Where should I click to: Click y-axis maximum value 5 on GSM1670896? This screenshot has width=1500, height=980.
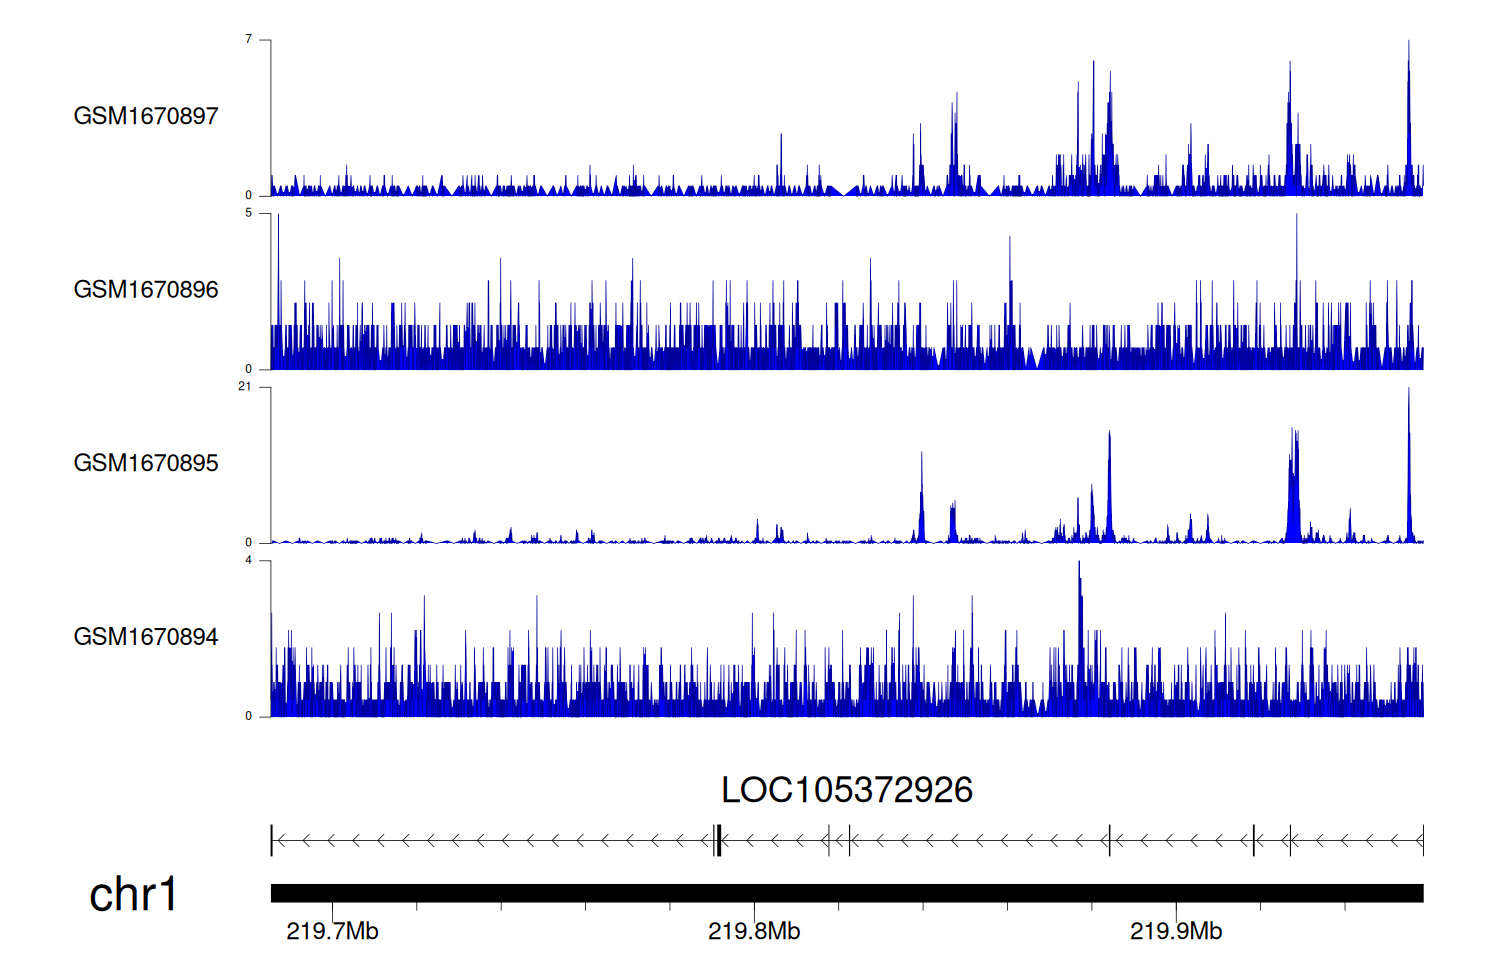click(x=249, y=213)
